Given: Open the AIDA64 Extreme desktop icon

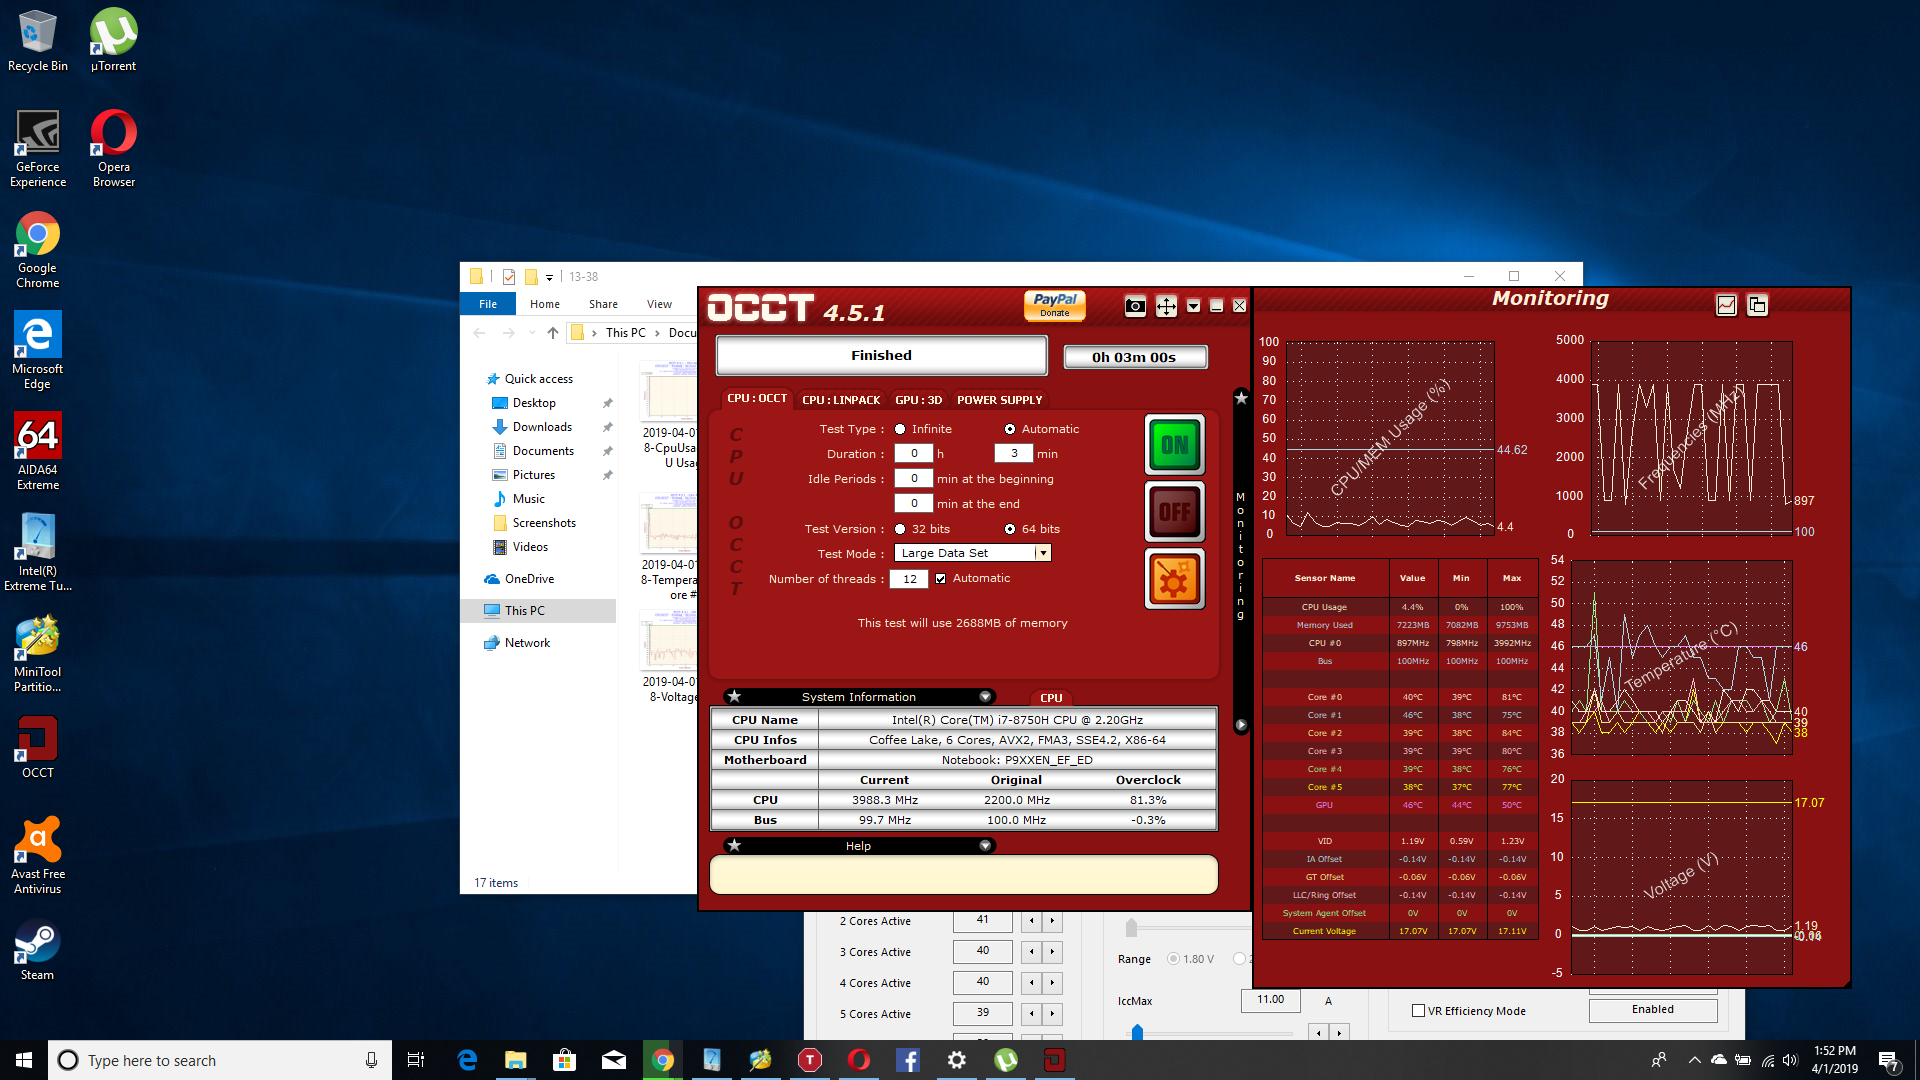Looking at the screenshot, I should click(x=38, y=451).
